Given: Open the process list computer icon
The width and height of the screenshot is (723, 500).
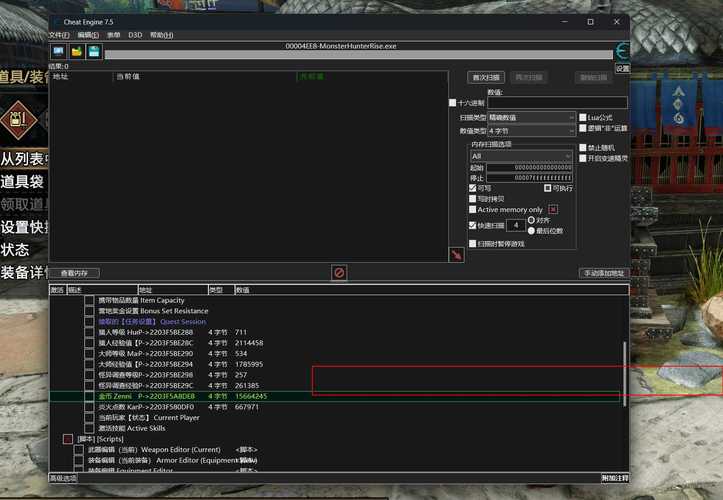Looking at the screenshot, I should coord(59,51).
